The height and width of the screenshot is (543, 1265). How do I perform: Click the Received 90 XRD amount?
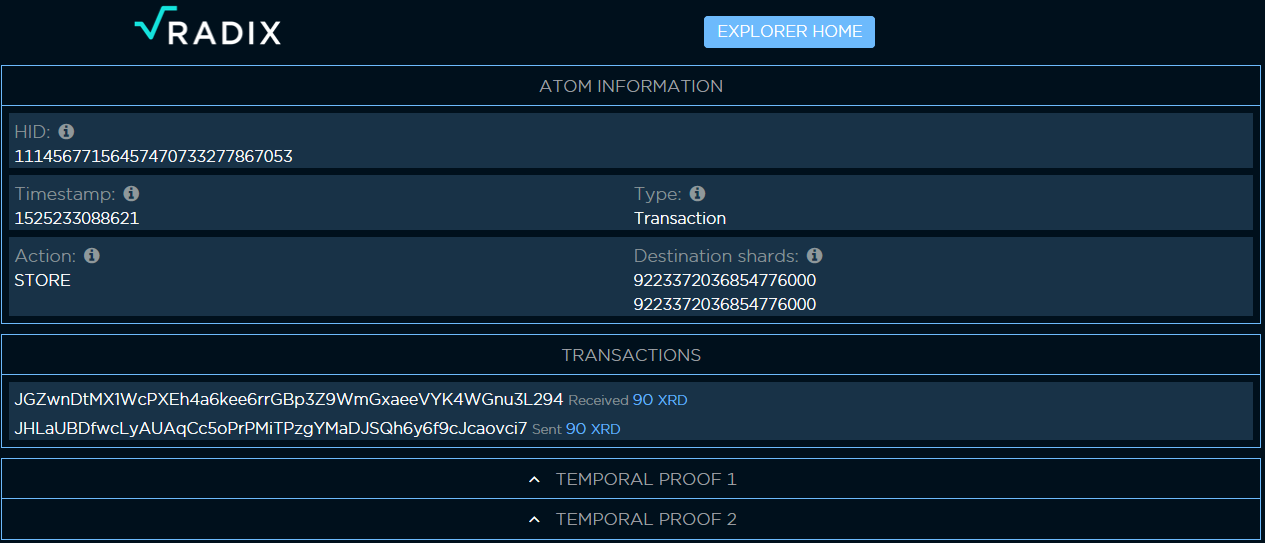(x=660, y=400)
